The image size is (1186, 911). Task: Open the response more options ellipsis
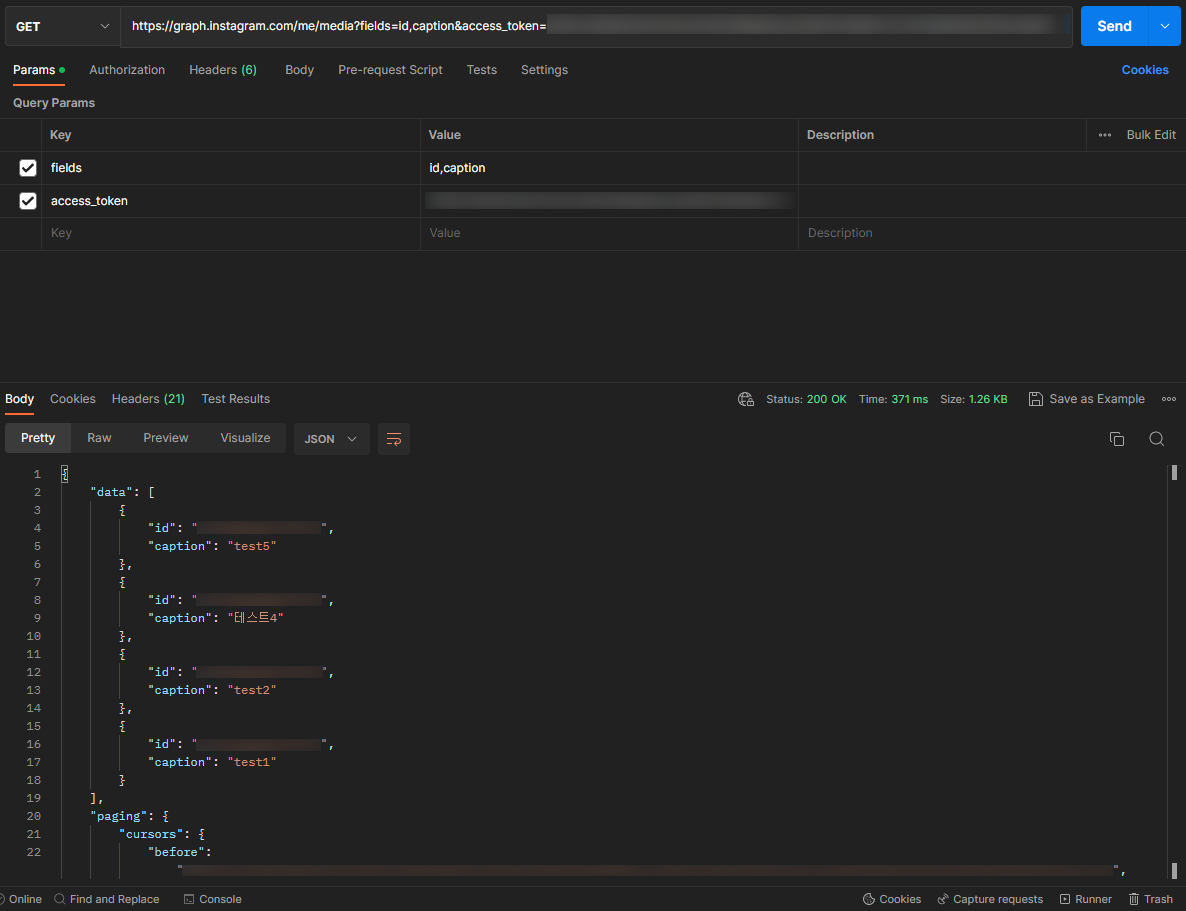(1169, 399)
